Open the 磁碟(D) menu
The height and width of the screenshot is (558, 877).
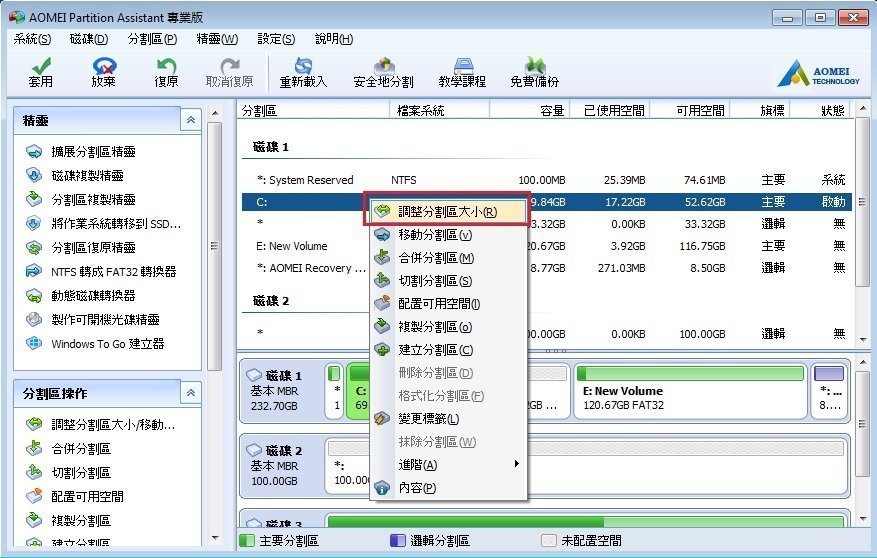coord(89,39)
